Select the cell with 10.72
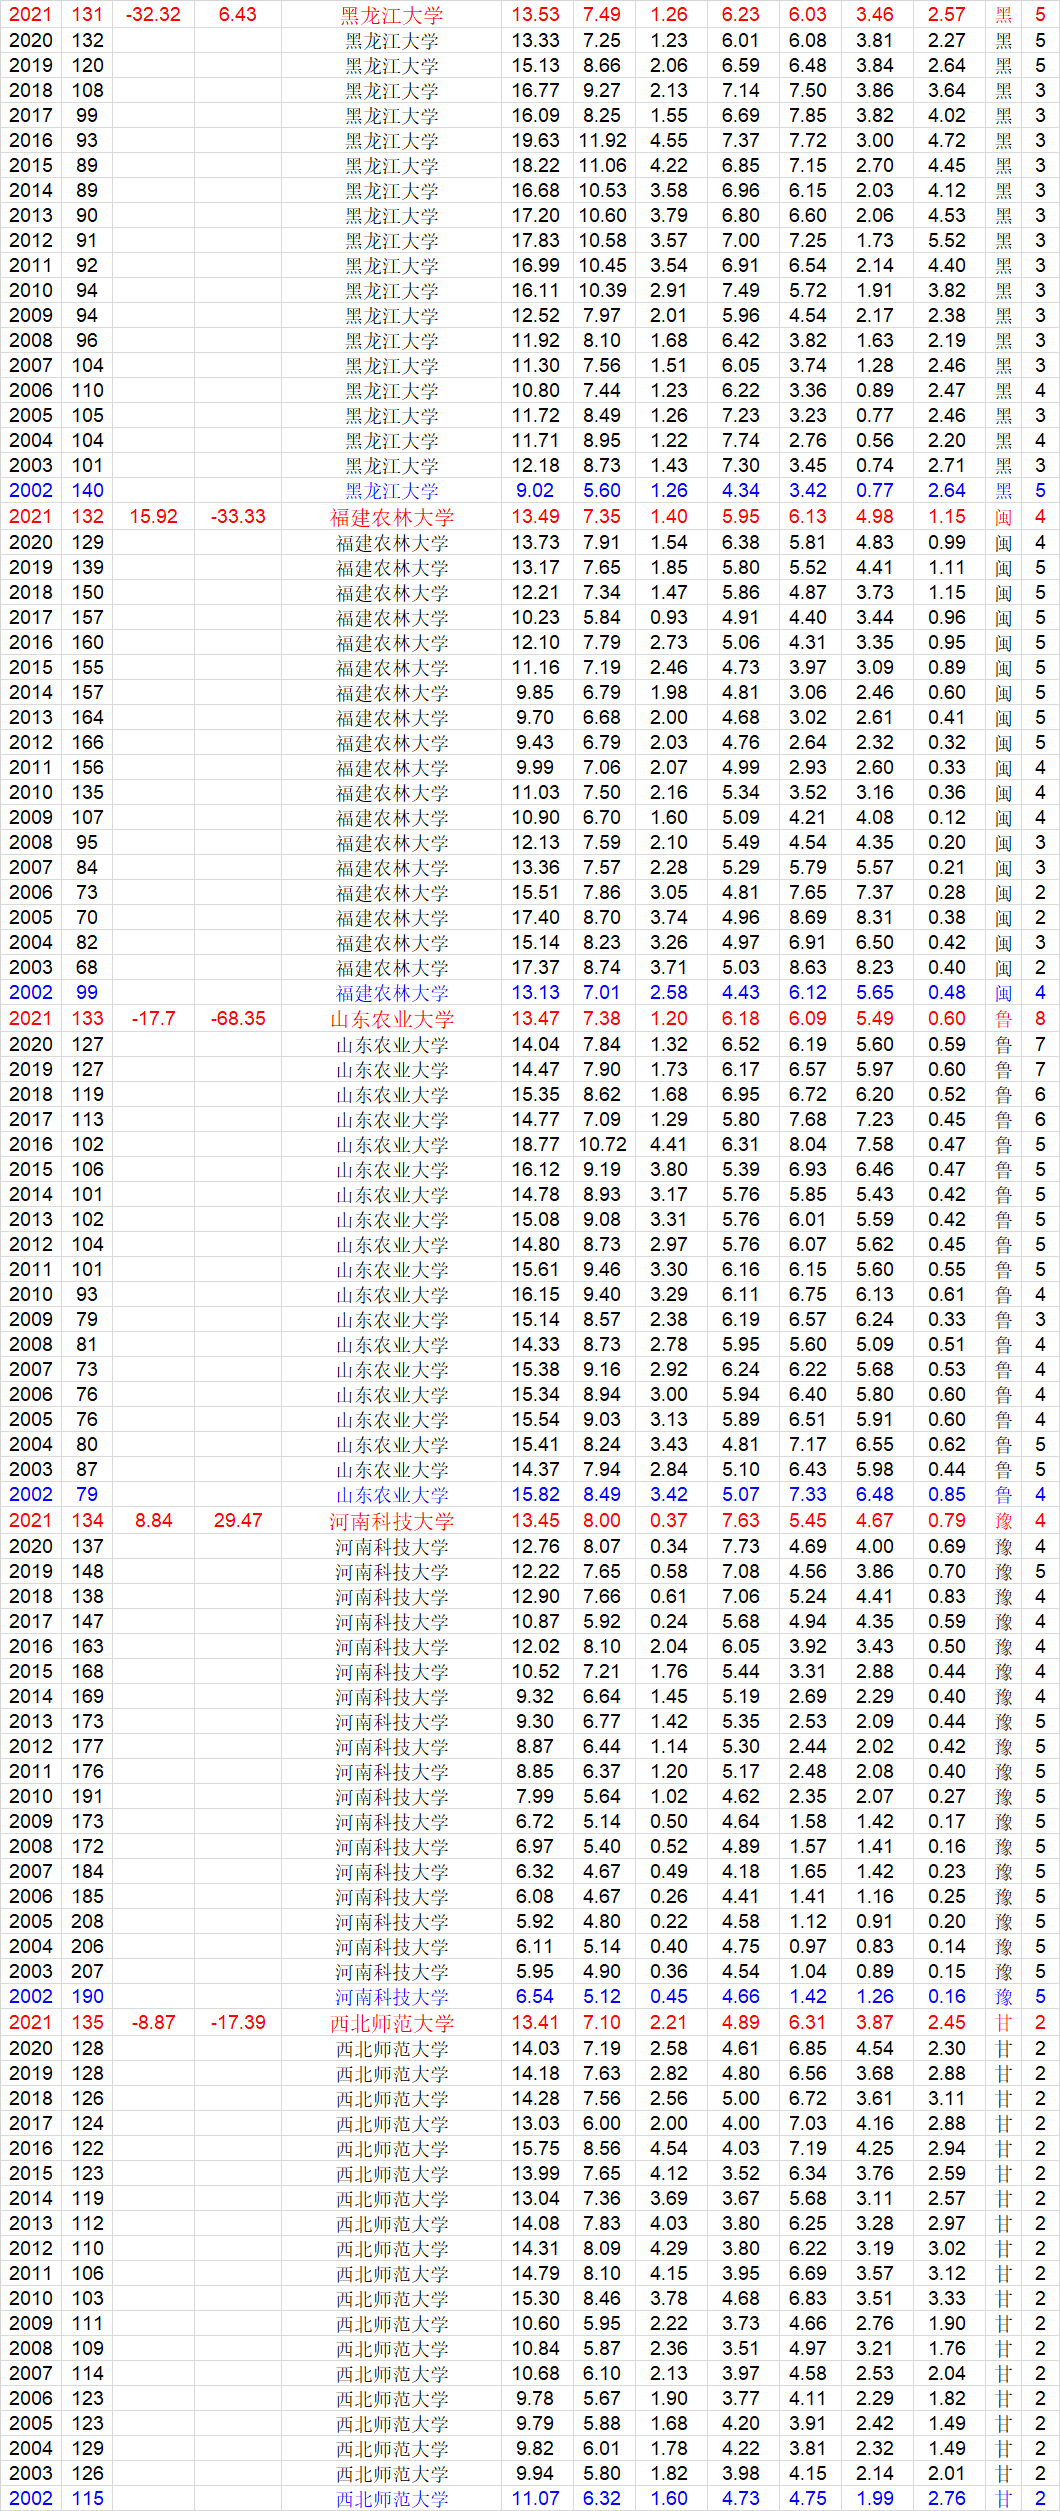Image resolution: width=1060 pixels, height=2511 pixels. click(x=602, y=1144)
